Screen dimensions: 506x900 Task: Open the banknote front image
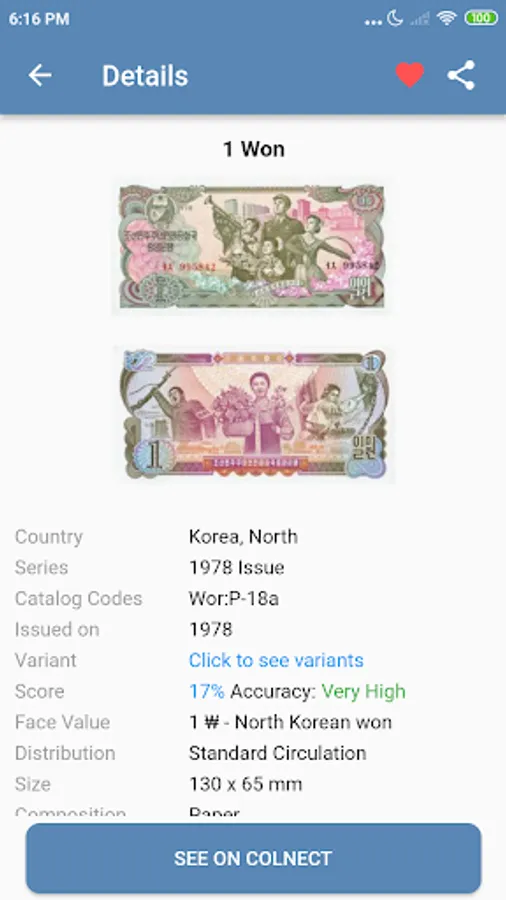tap(253, 246)
